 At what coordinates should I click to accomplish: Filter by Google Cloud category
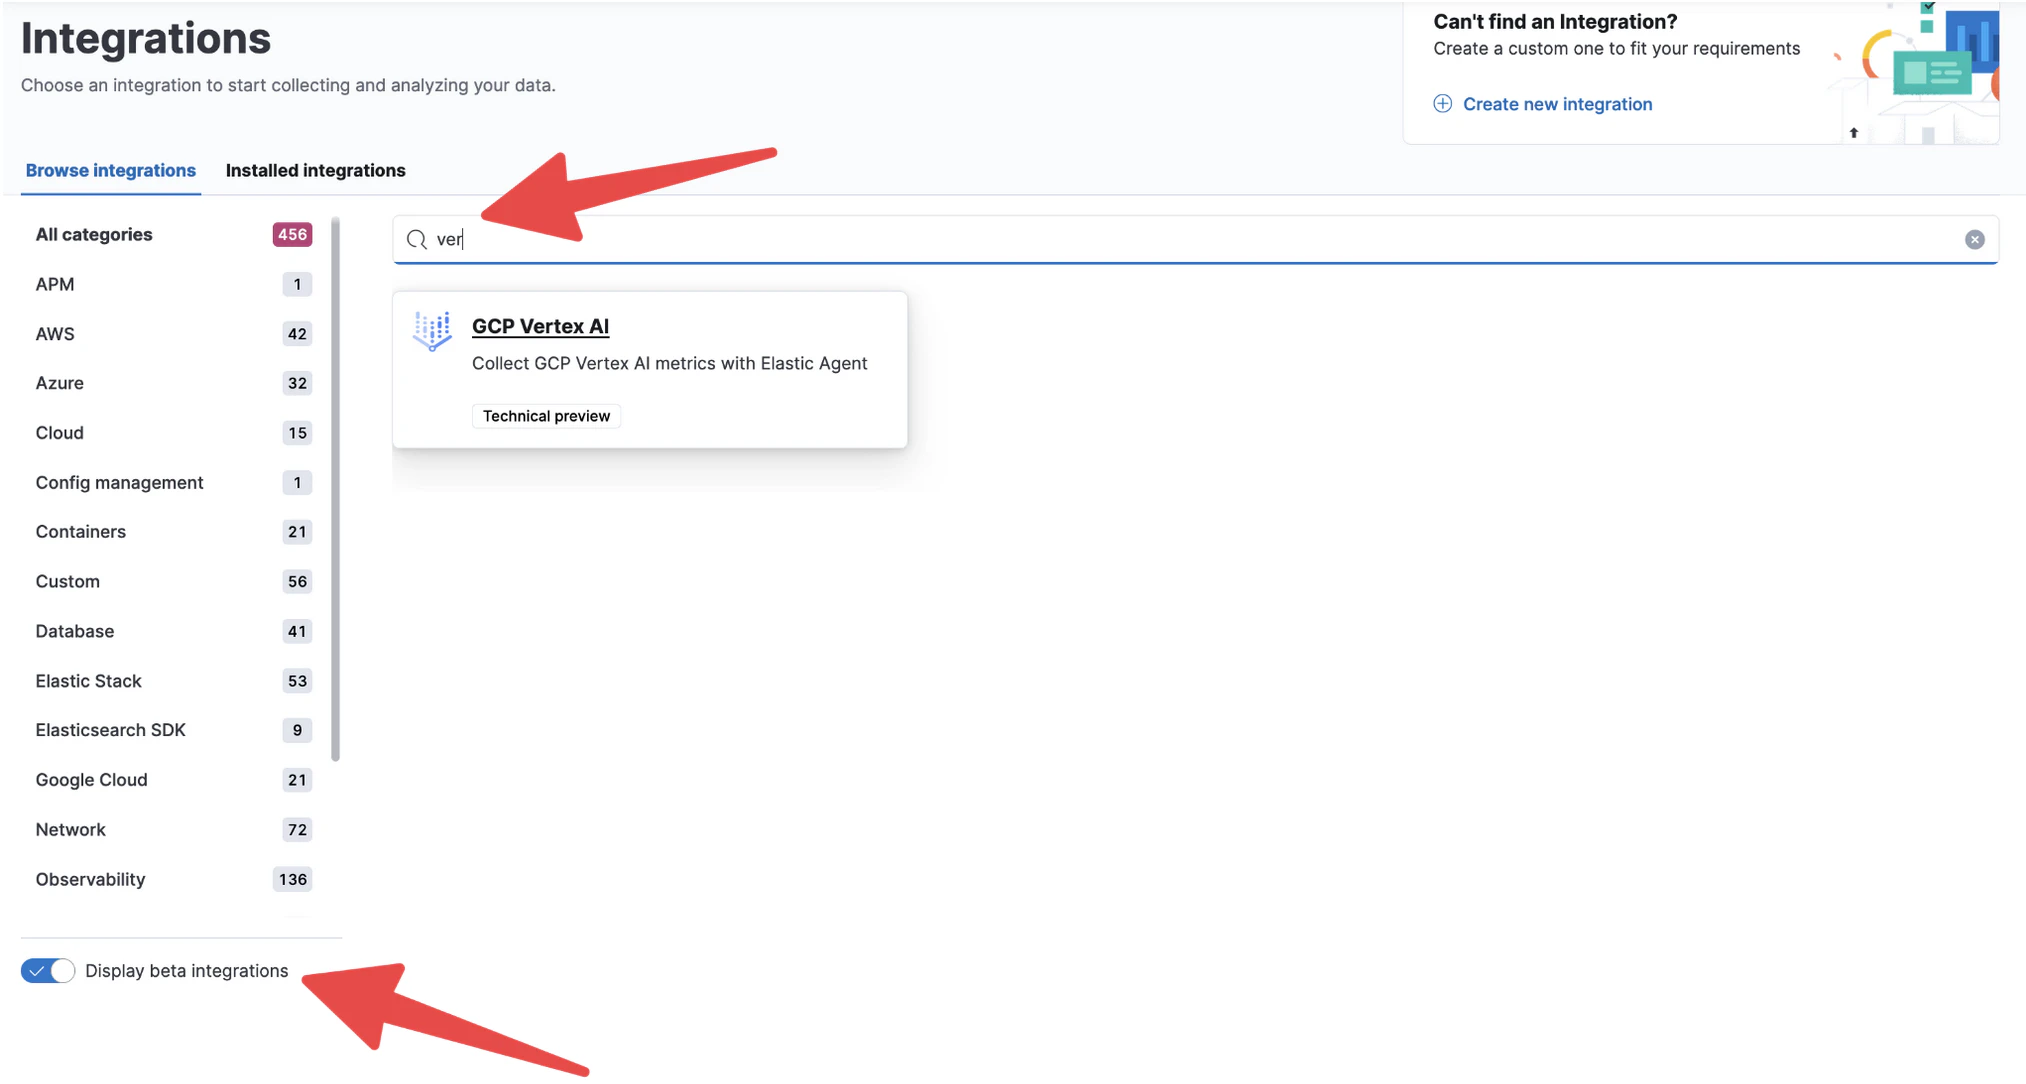coord(173,780)
